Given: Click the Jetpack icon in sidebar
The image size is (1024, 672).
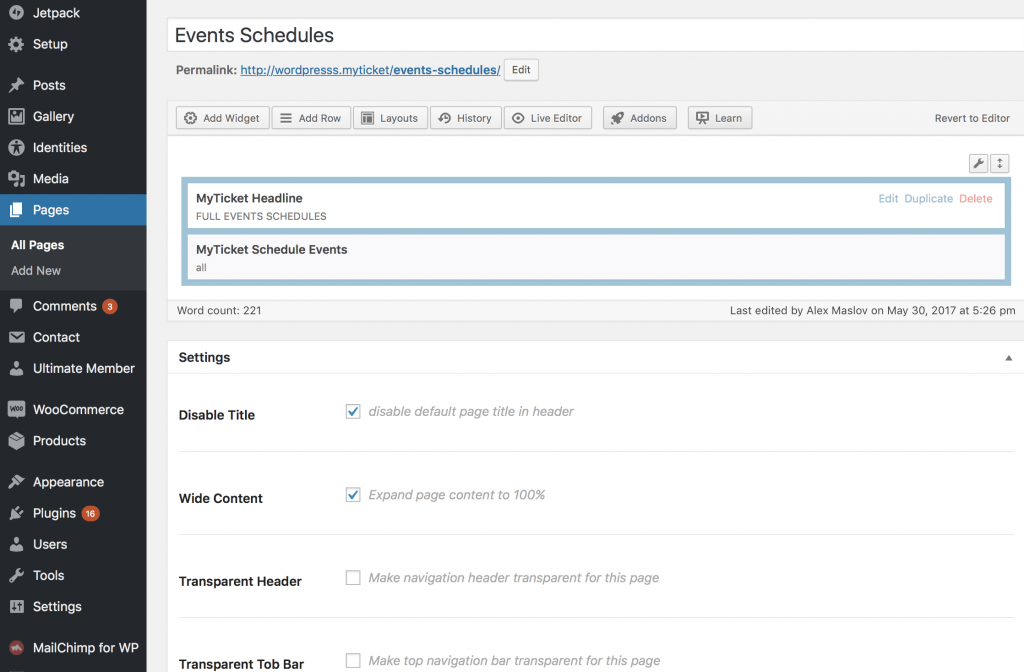Looking at the screenshot, I should point(16,12).
